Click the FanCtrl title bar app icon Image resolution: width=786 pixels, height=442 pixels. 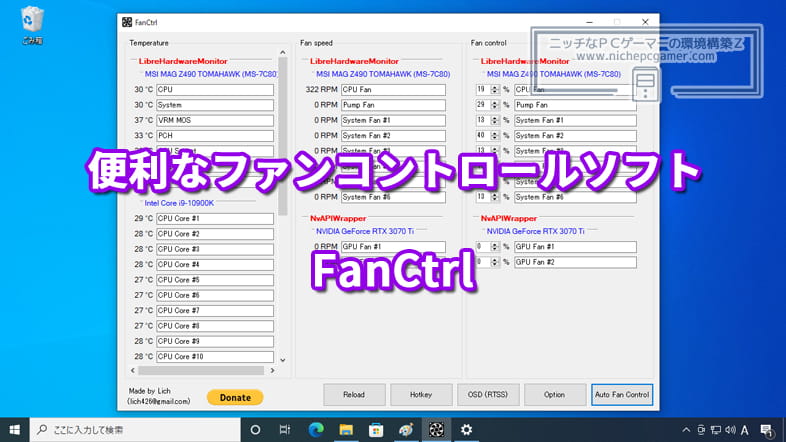[x=127, y=22]
